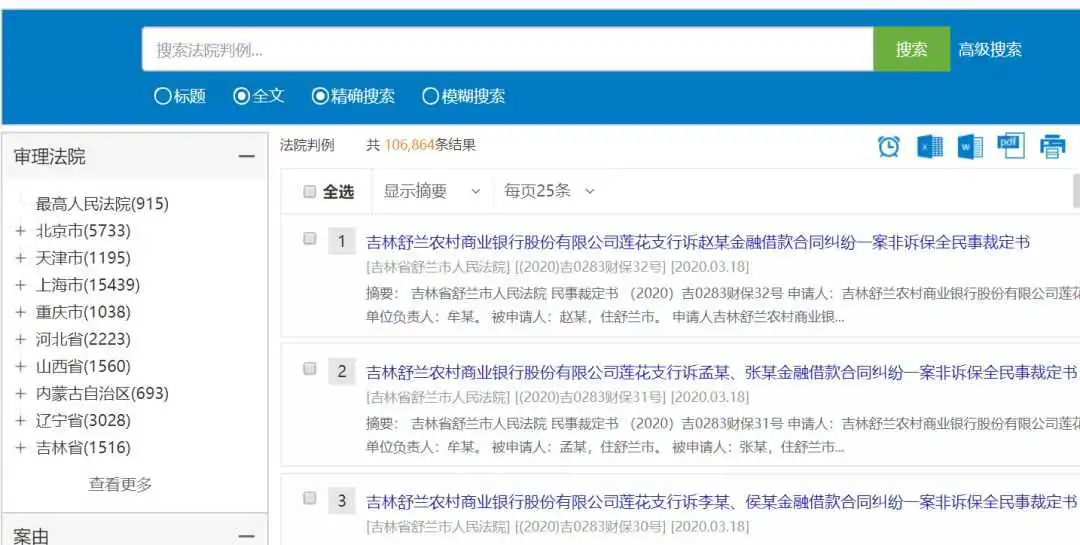The height and width of the screenshot is (545, 1080).
Task: Click the 法院判例 label
Action: (x=307, y=145)
